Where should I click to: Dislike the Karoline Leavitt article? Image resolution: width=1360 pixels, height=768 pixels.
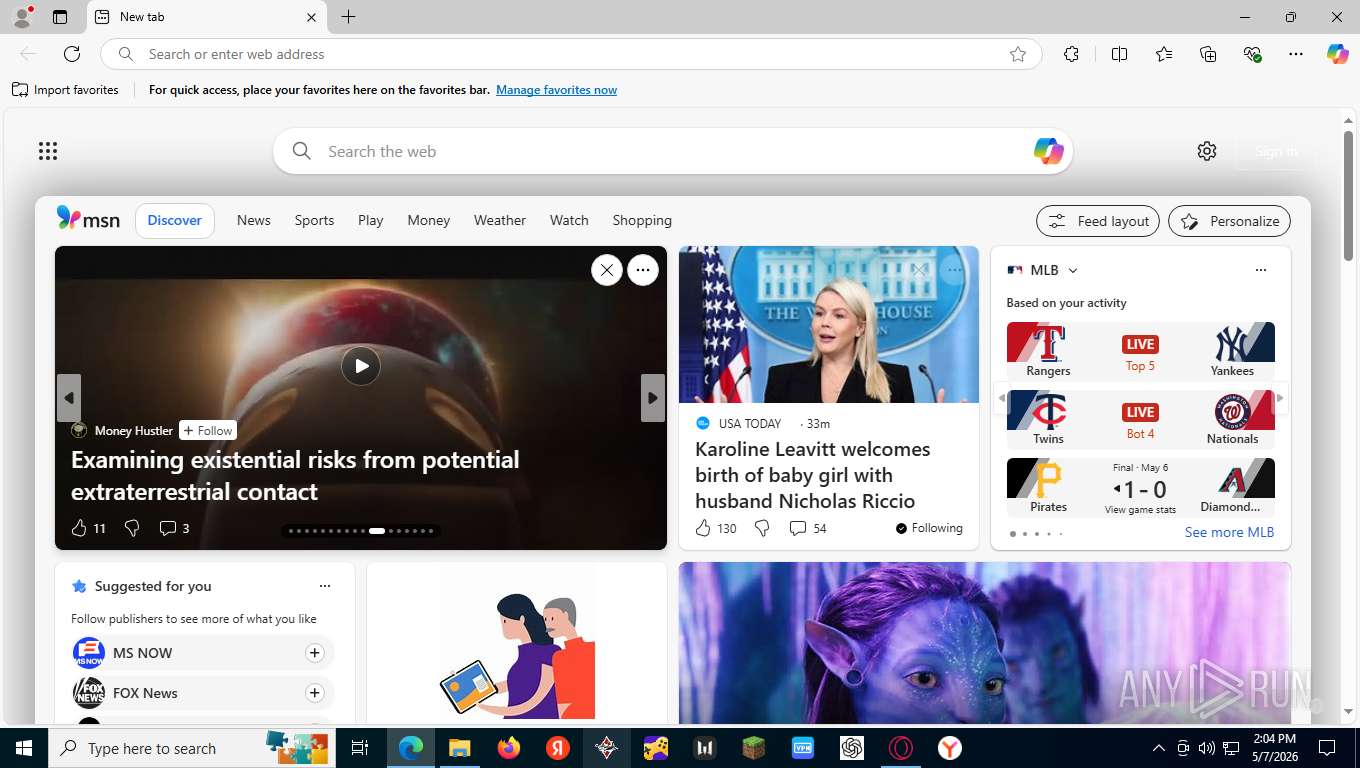coord(762,528)
